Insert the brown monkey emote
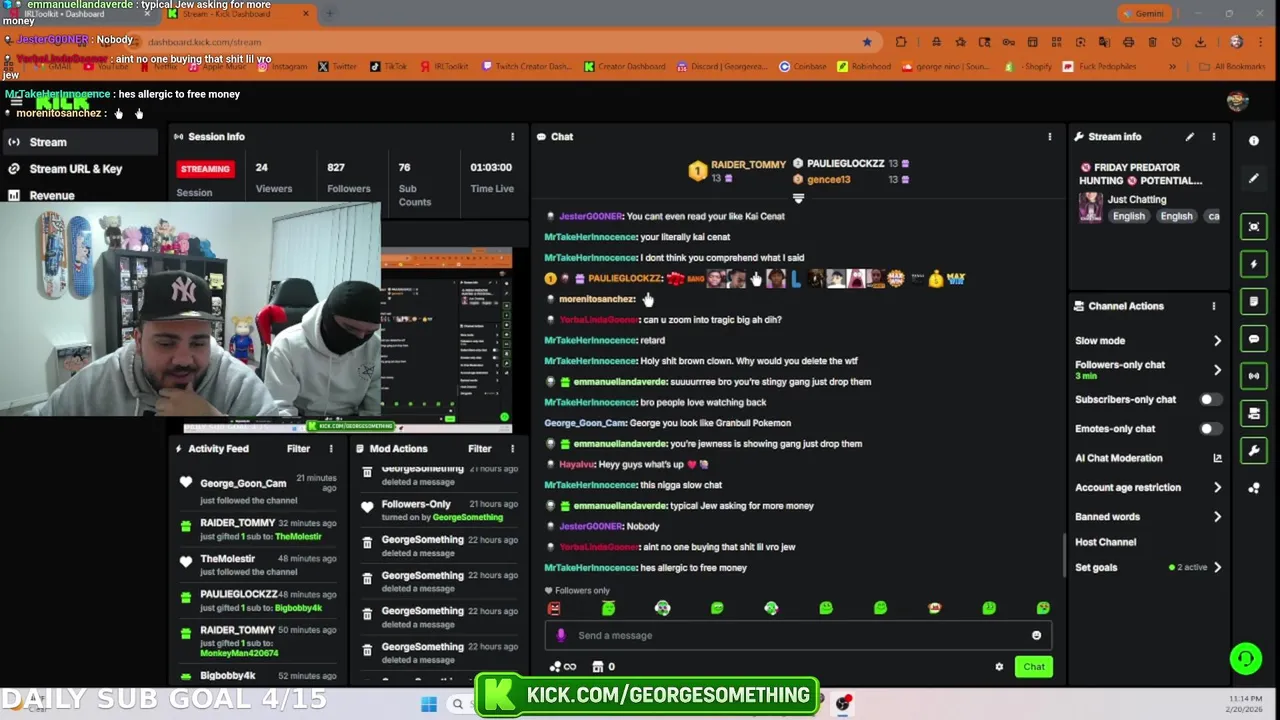 [934, 608]
